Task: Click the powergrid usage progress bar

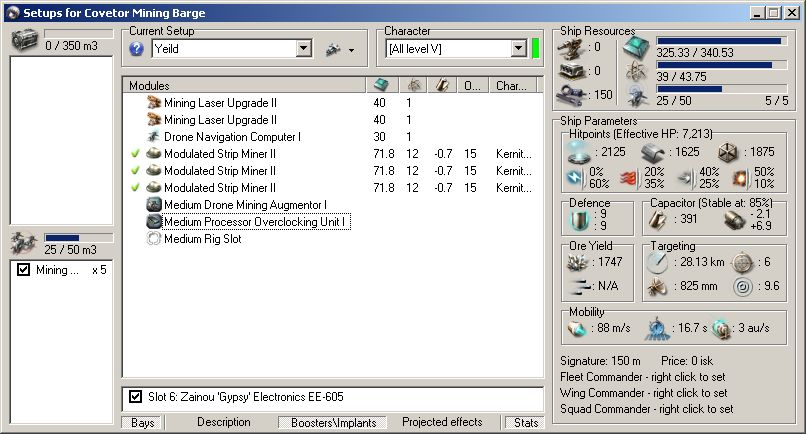Action: [722, 65]
